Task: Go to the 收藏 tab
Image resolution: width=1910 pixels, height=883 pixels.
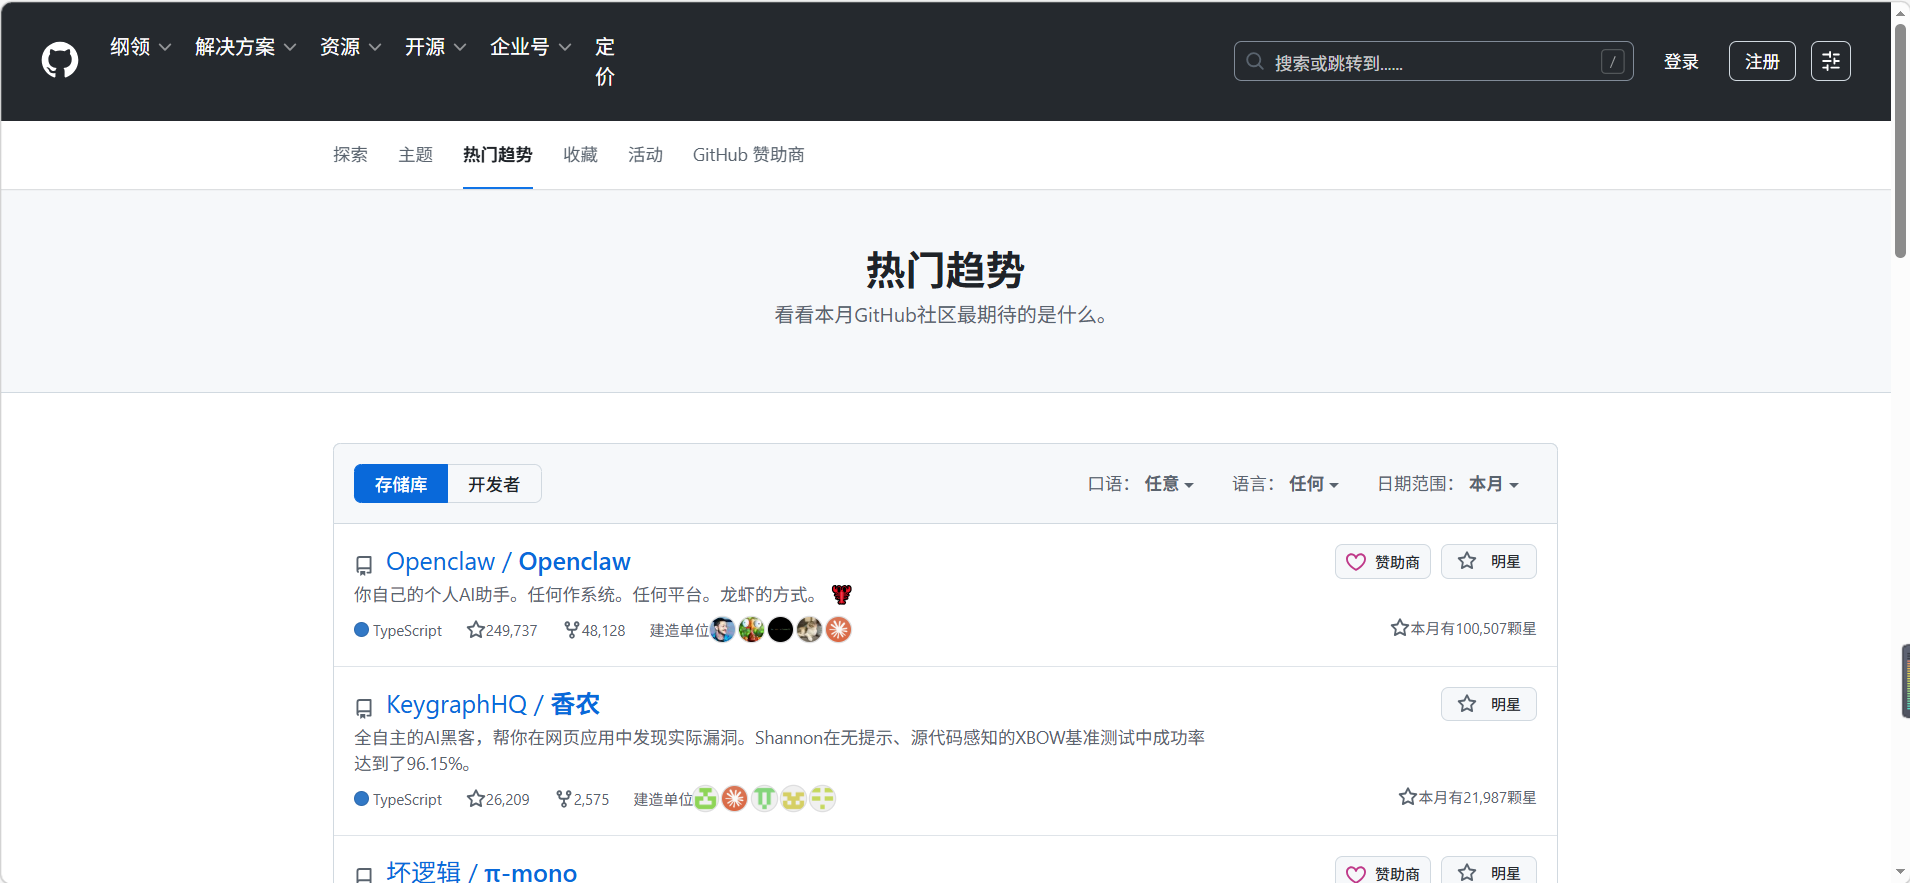Action: tap(580, 155)
